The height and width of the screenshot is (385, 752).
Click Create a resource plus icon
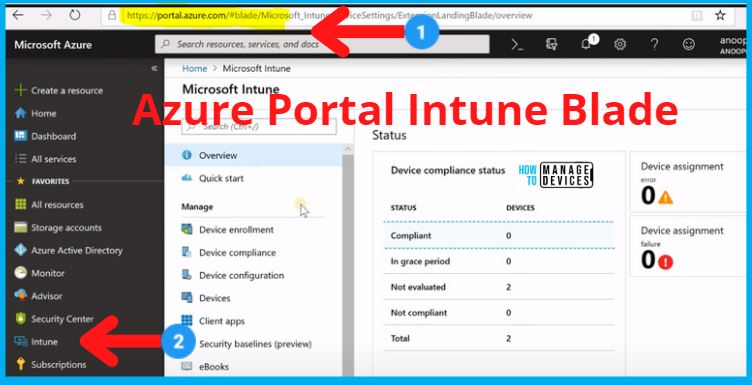[20, 90]
